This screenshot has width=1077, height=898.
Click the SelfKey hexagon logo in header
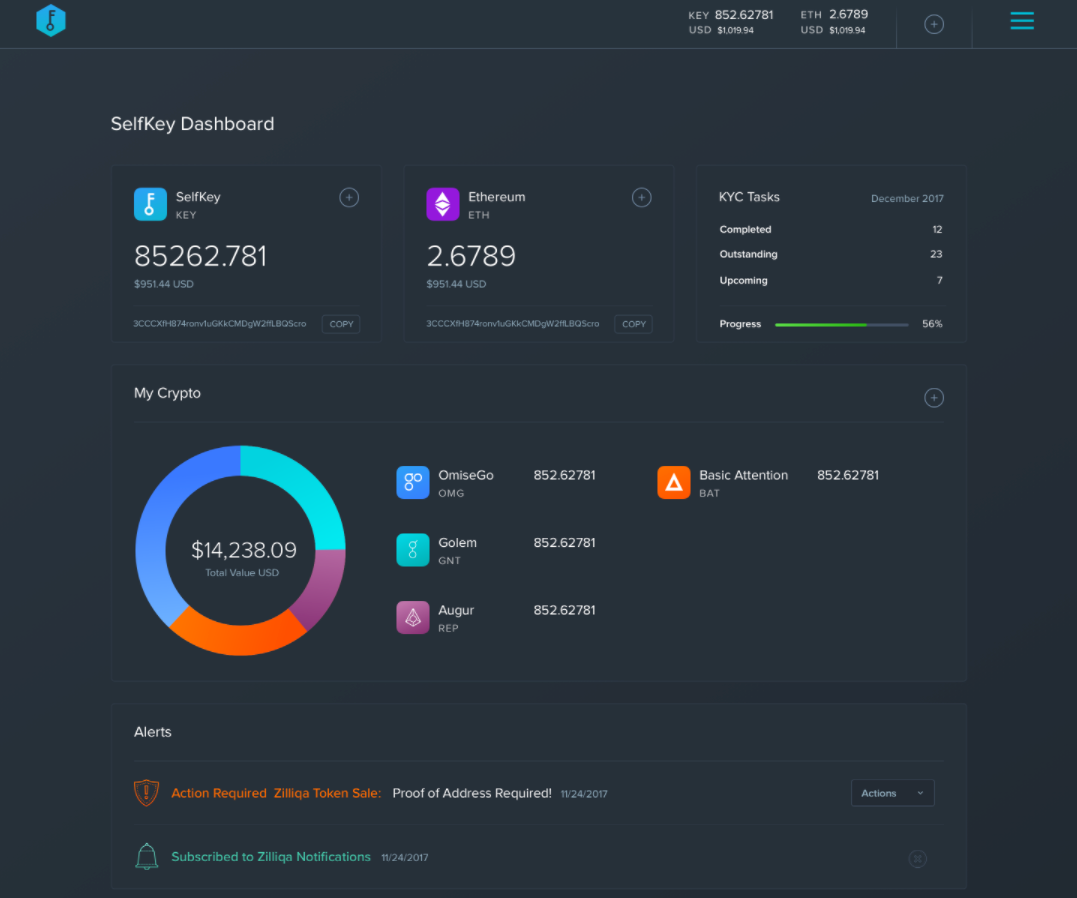51,21
